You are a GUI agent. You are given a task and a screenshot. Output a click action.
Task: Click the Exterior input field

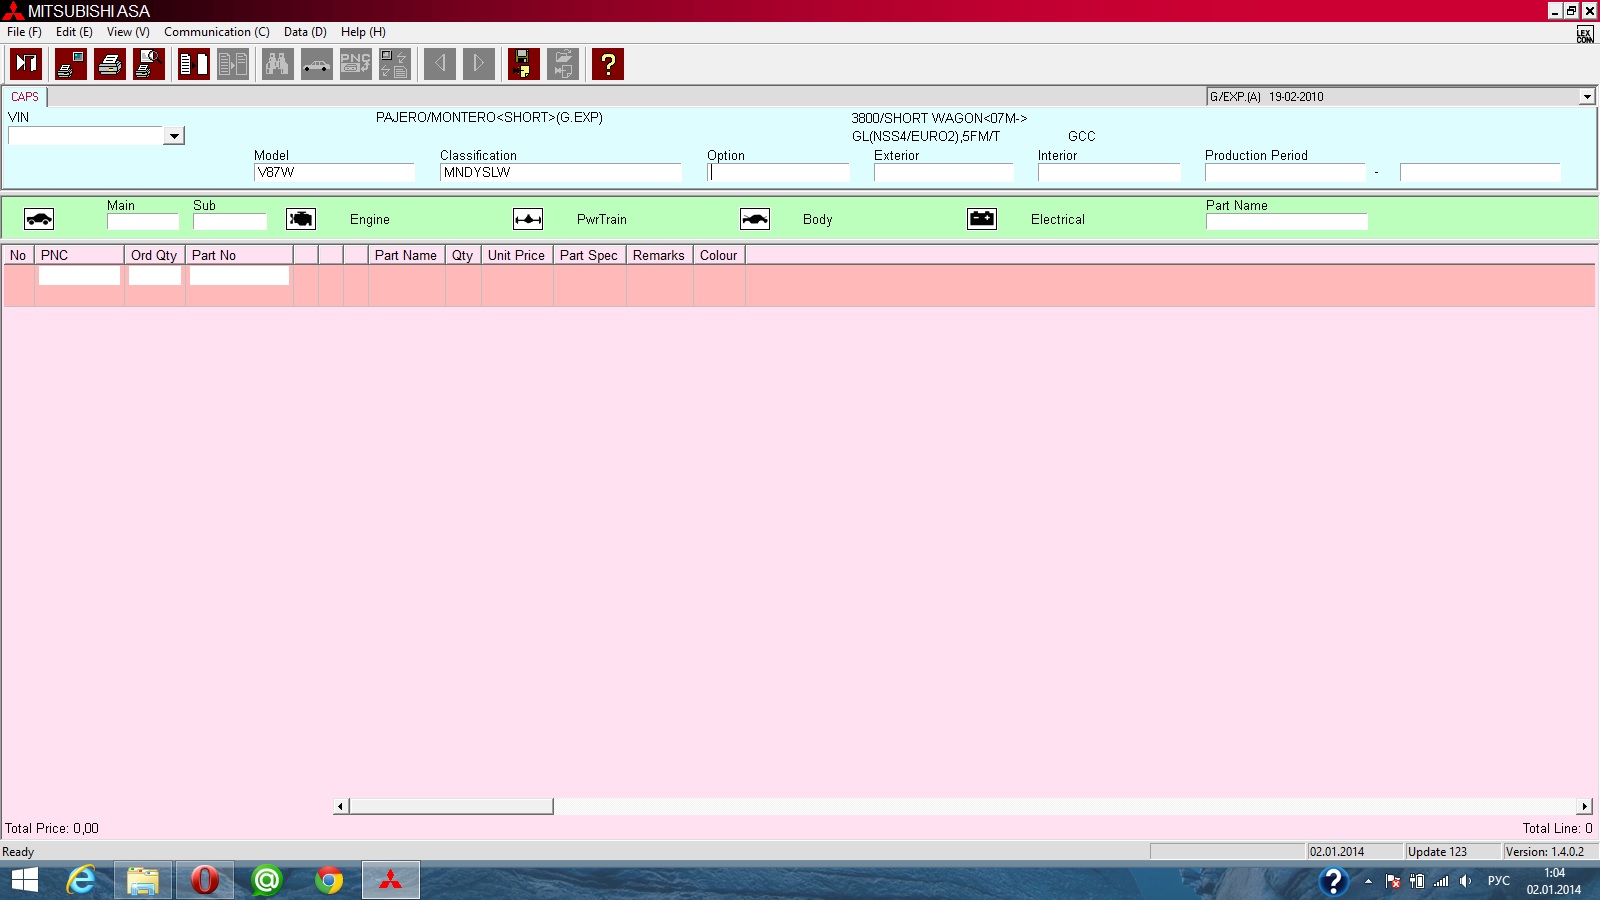coord(944,173)
